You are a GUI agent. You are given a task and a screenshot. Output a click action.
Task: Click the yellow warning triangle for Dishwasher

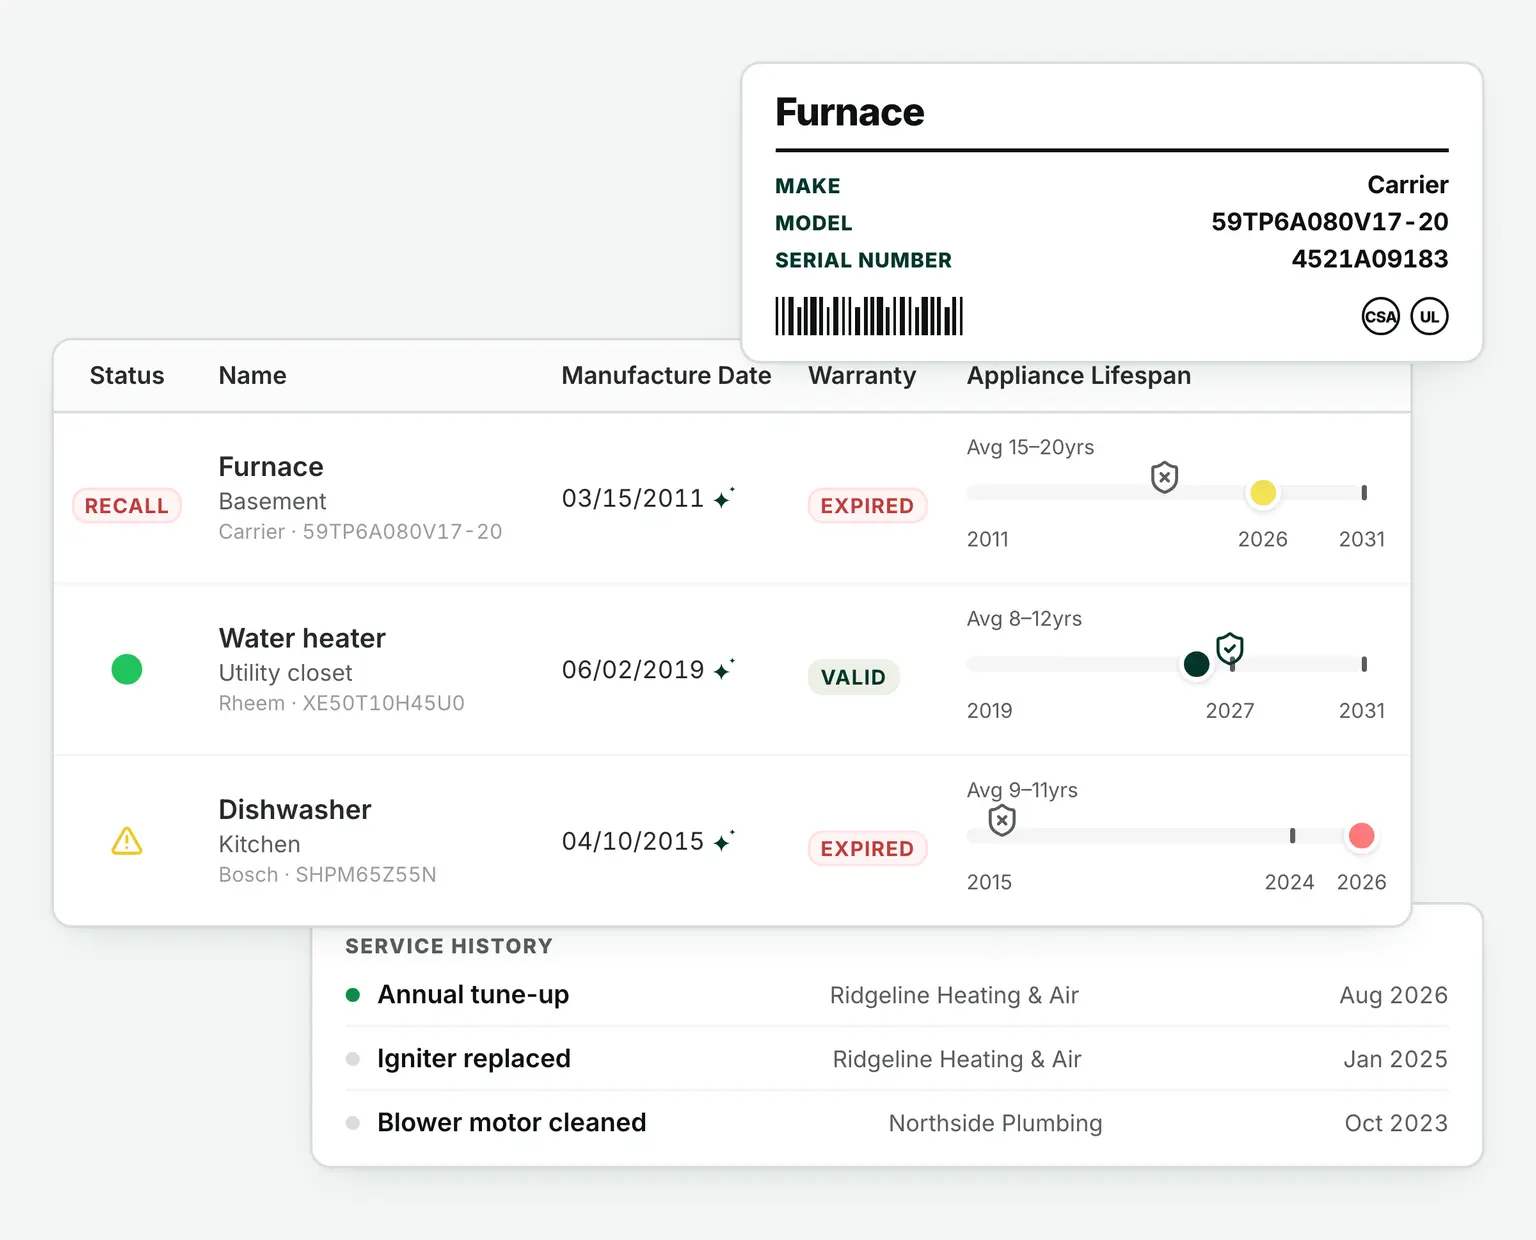click(127, 841)
